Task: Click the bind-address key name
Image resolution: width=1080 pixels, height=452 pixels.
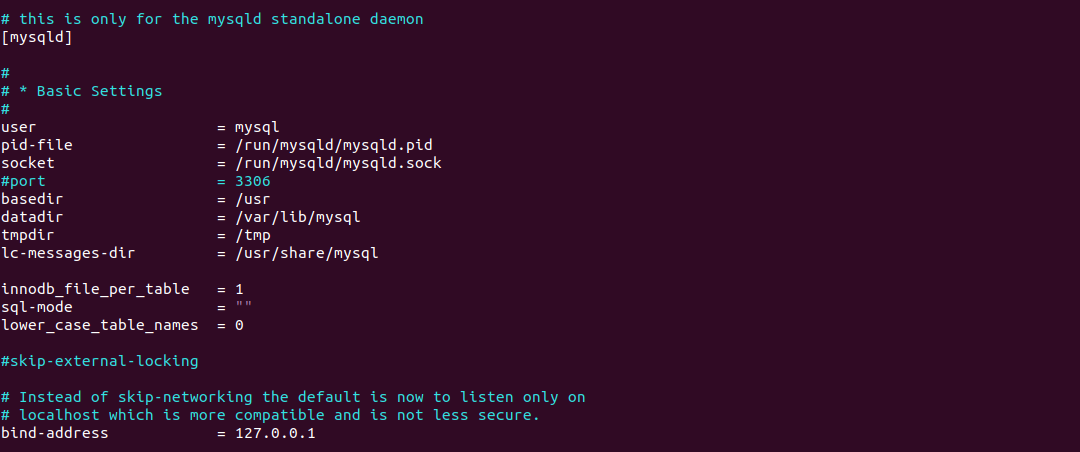Action: 55,433
